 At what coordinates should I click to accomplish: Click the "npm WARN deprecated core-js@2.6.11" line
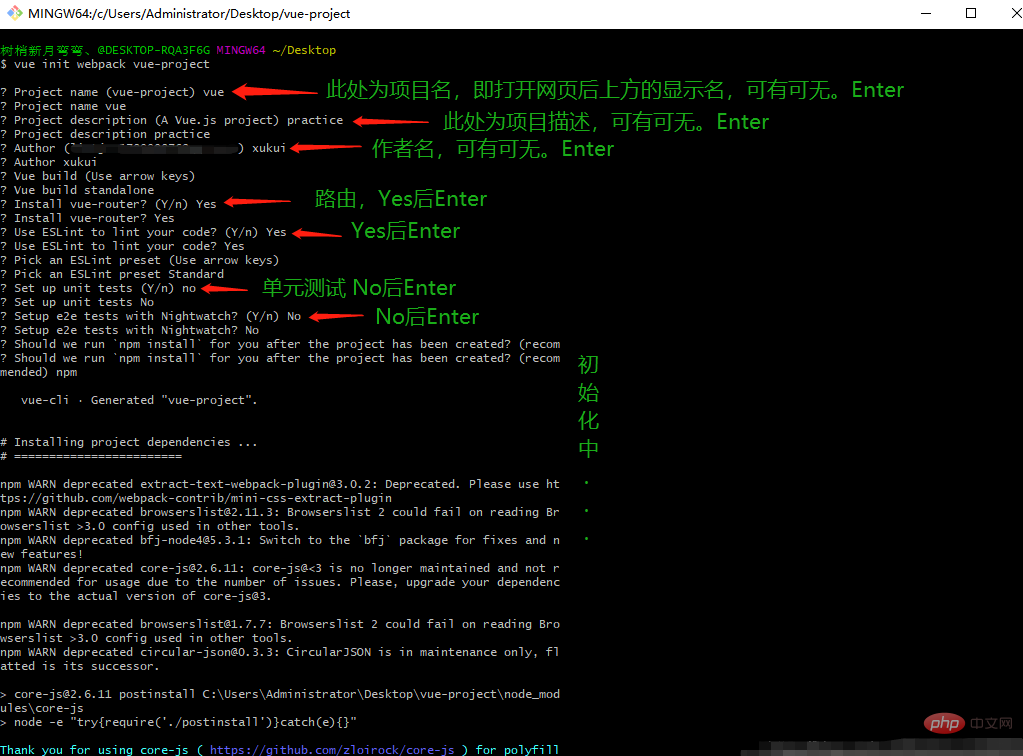click(280, 568)
